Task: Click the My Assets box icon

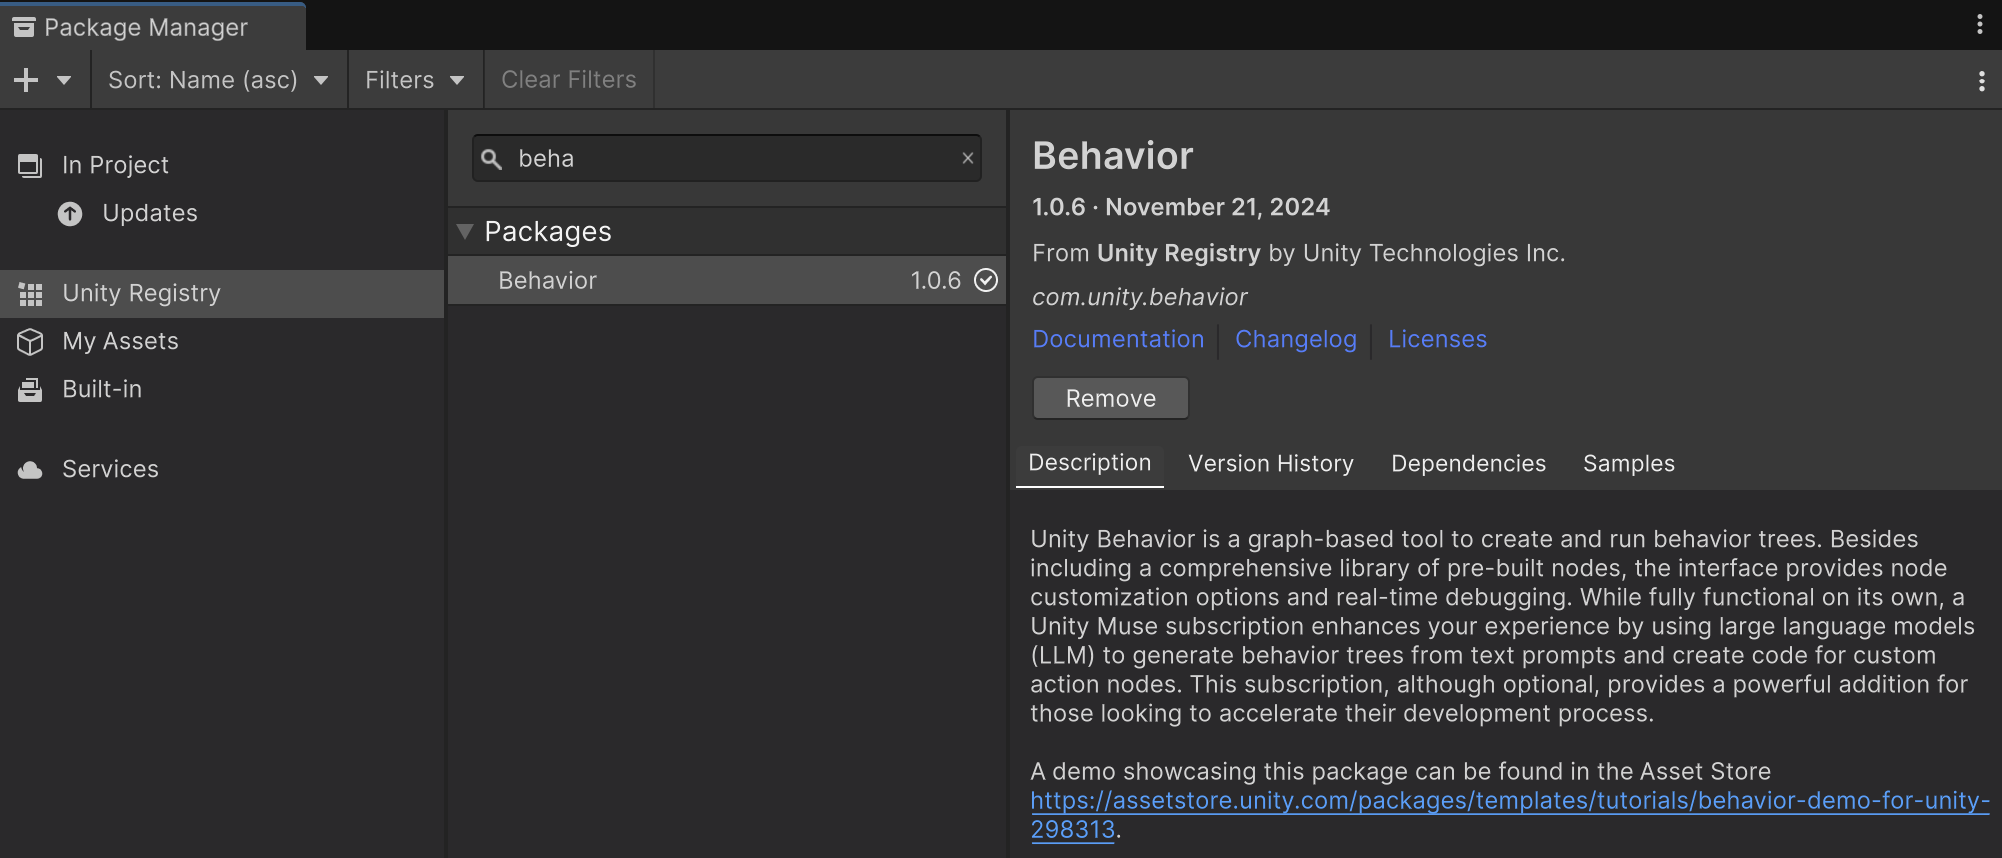Action: 30,342
